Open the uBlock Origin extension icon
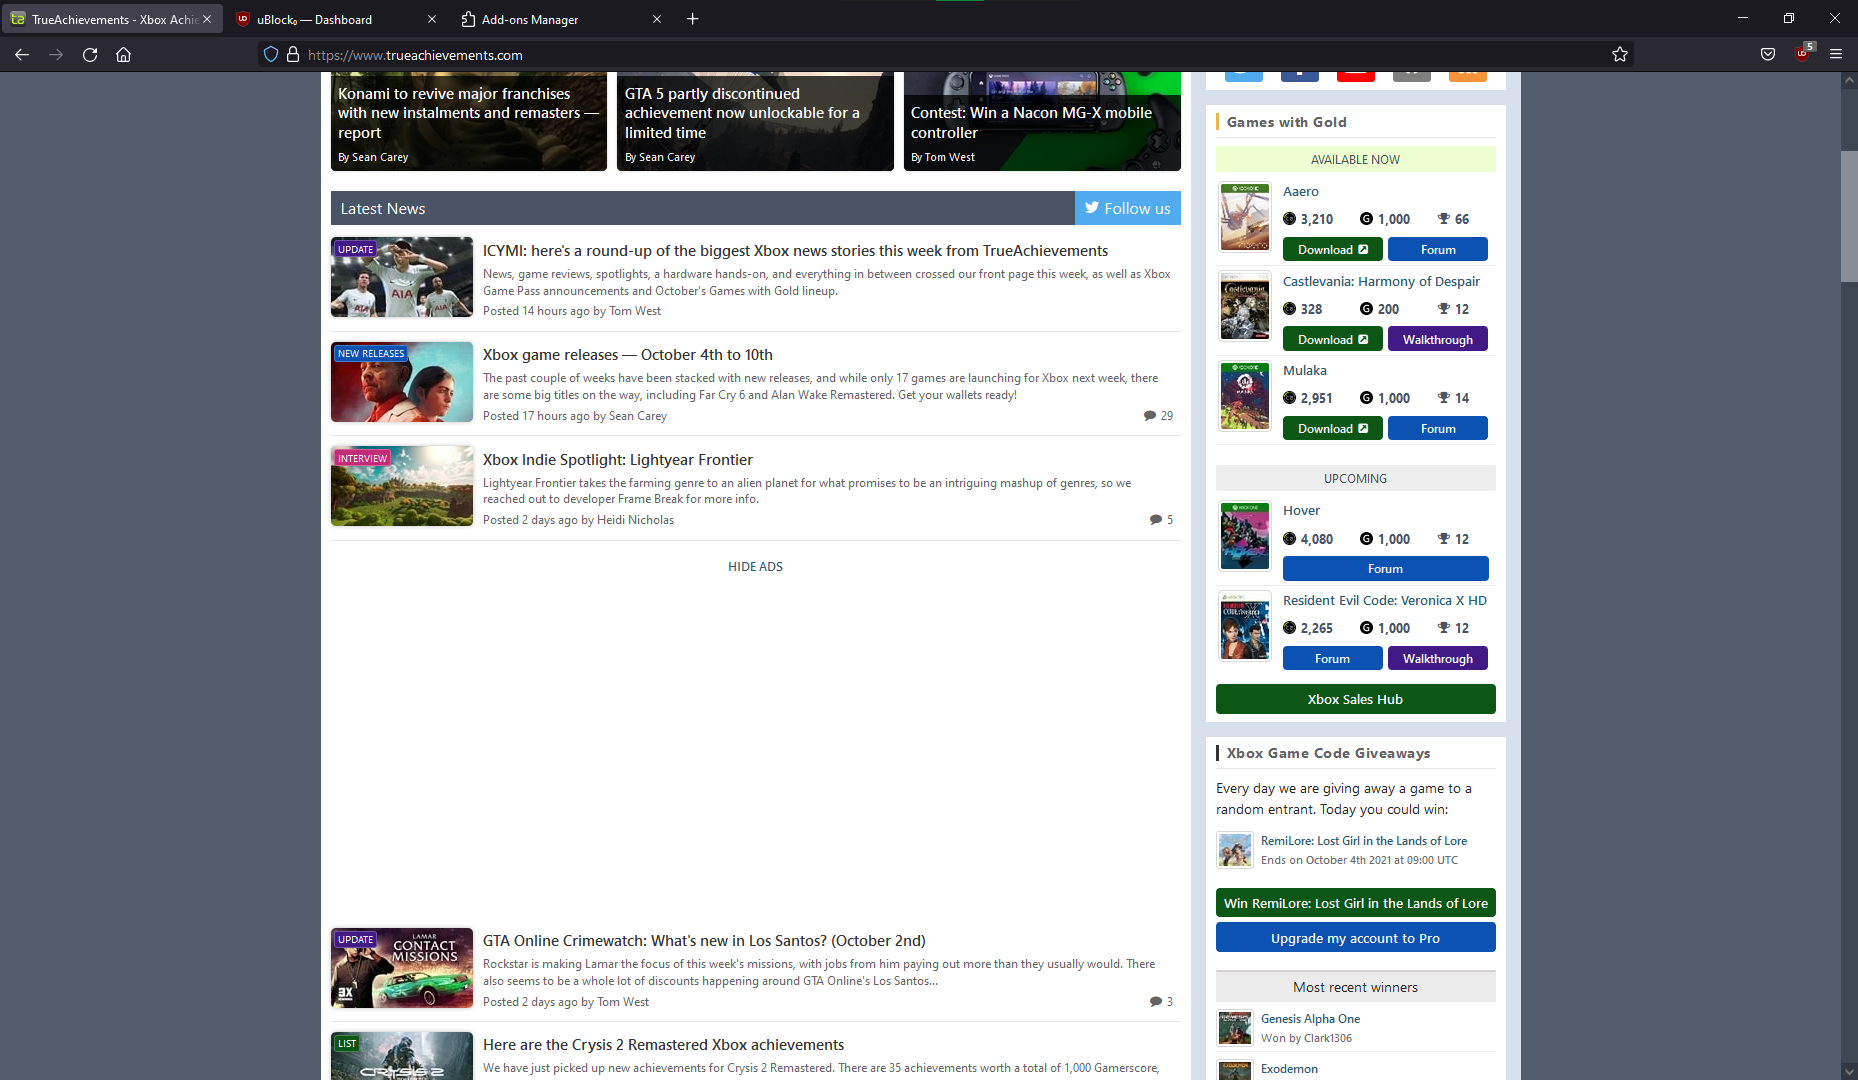Image resolution: width=1858 pixels, height=1080 pixels. point(1803,55)
